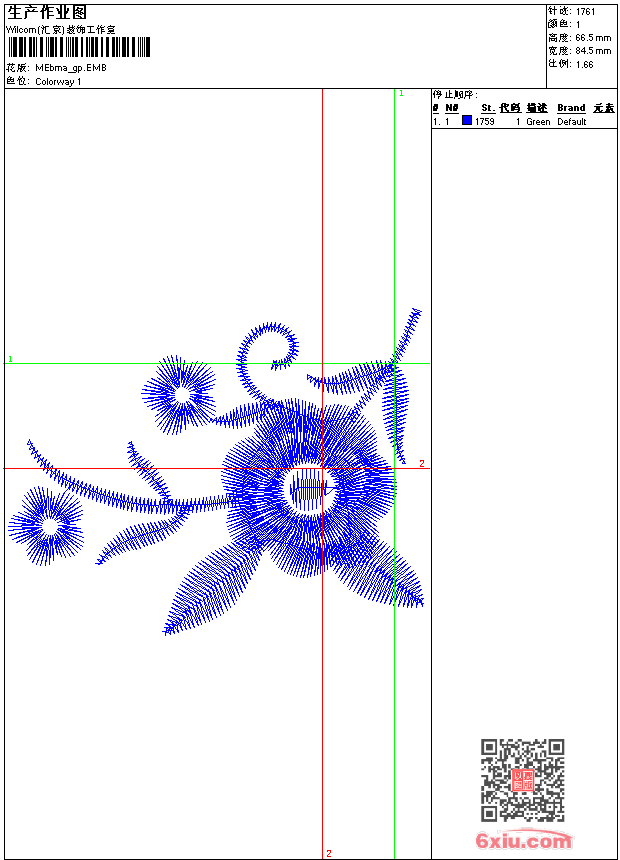
Task: Click the '生产作业图' page title
Action: [47, 12]
